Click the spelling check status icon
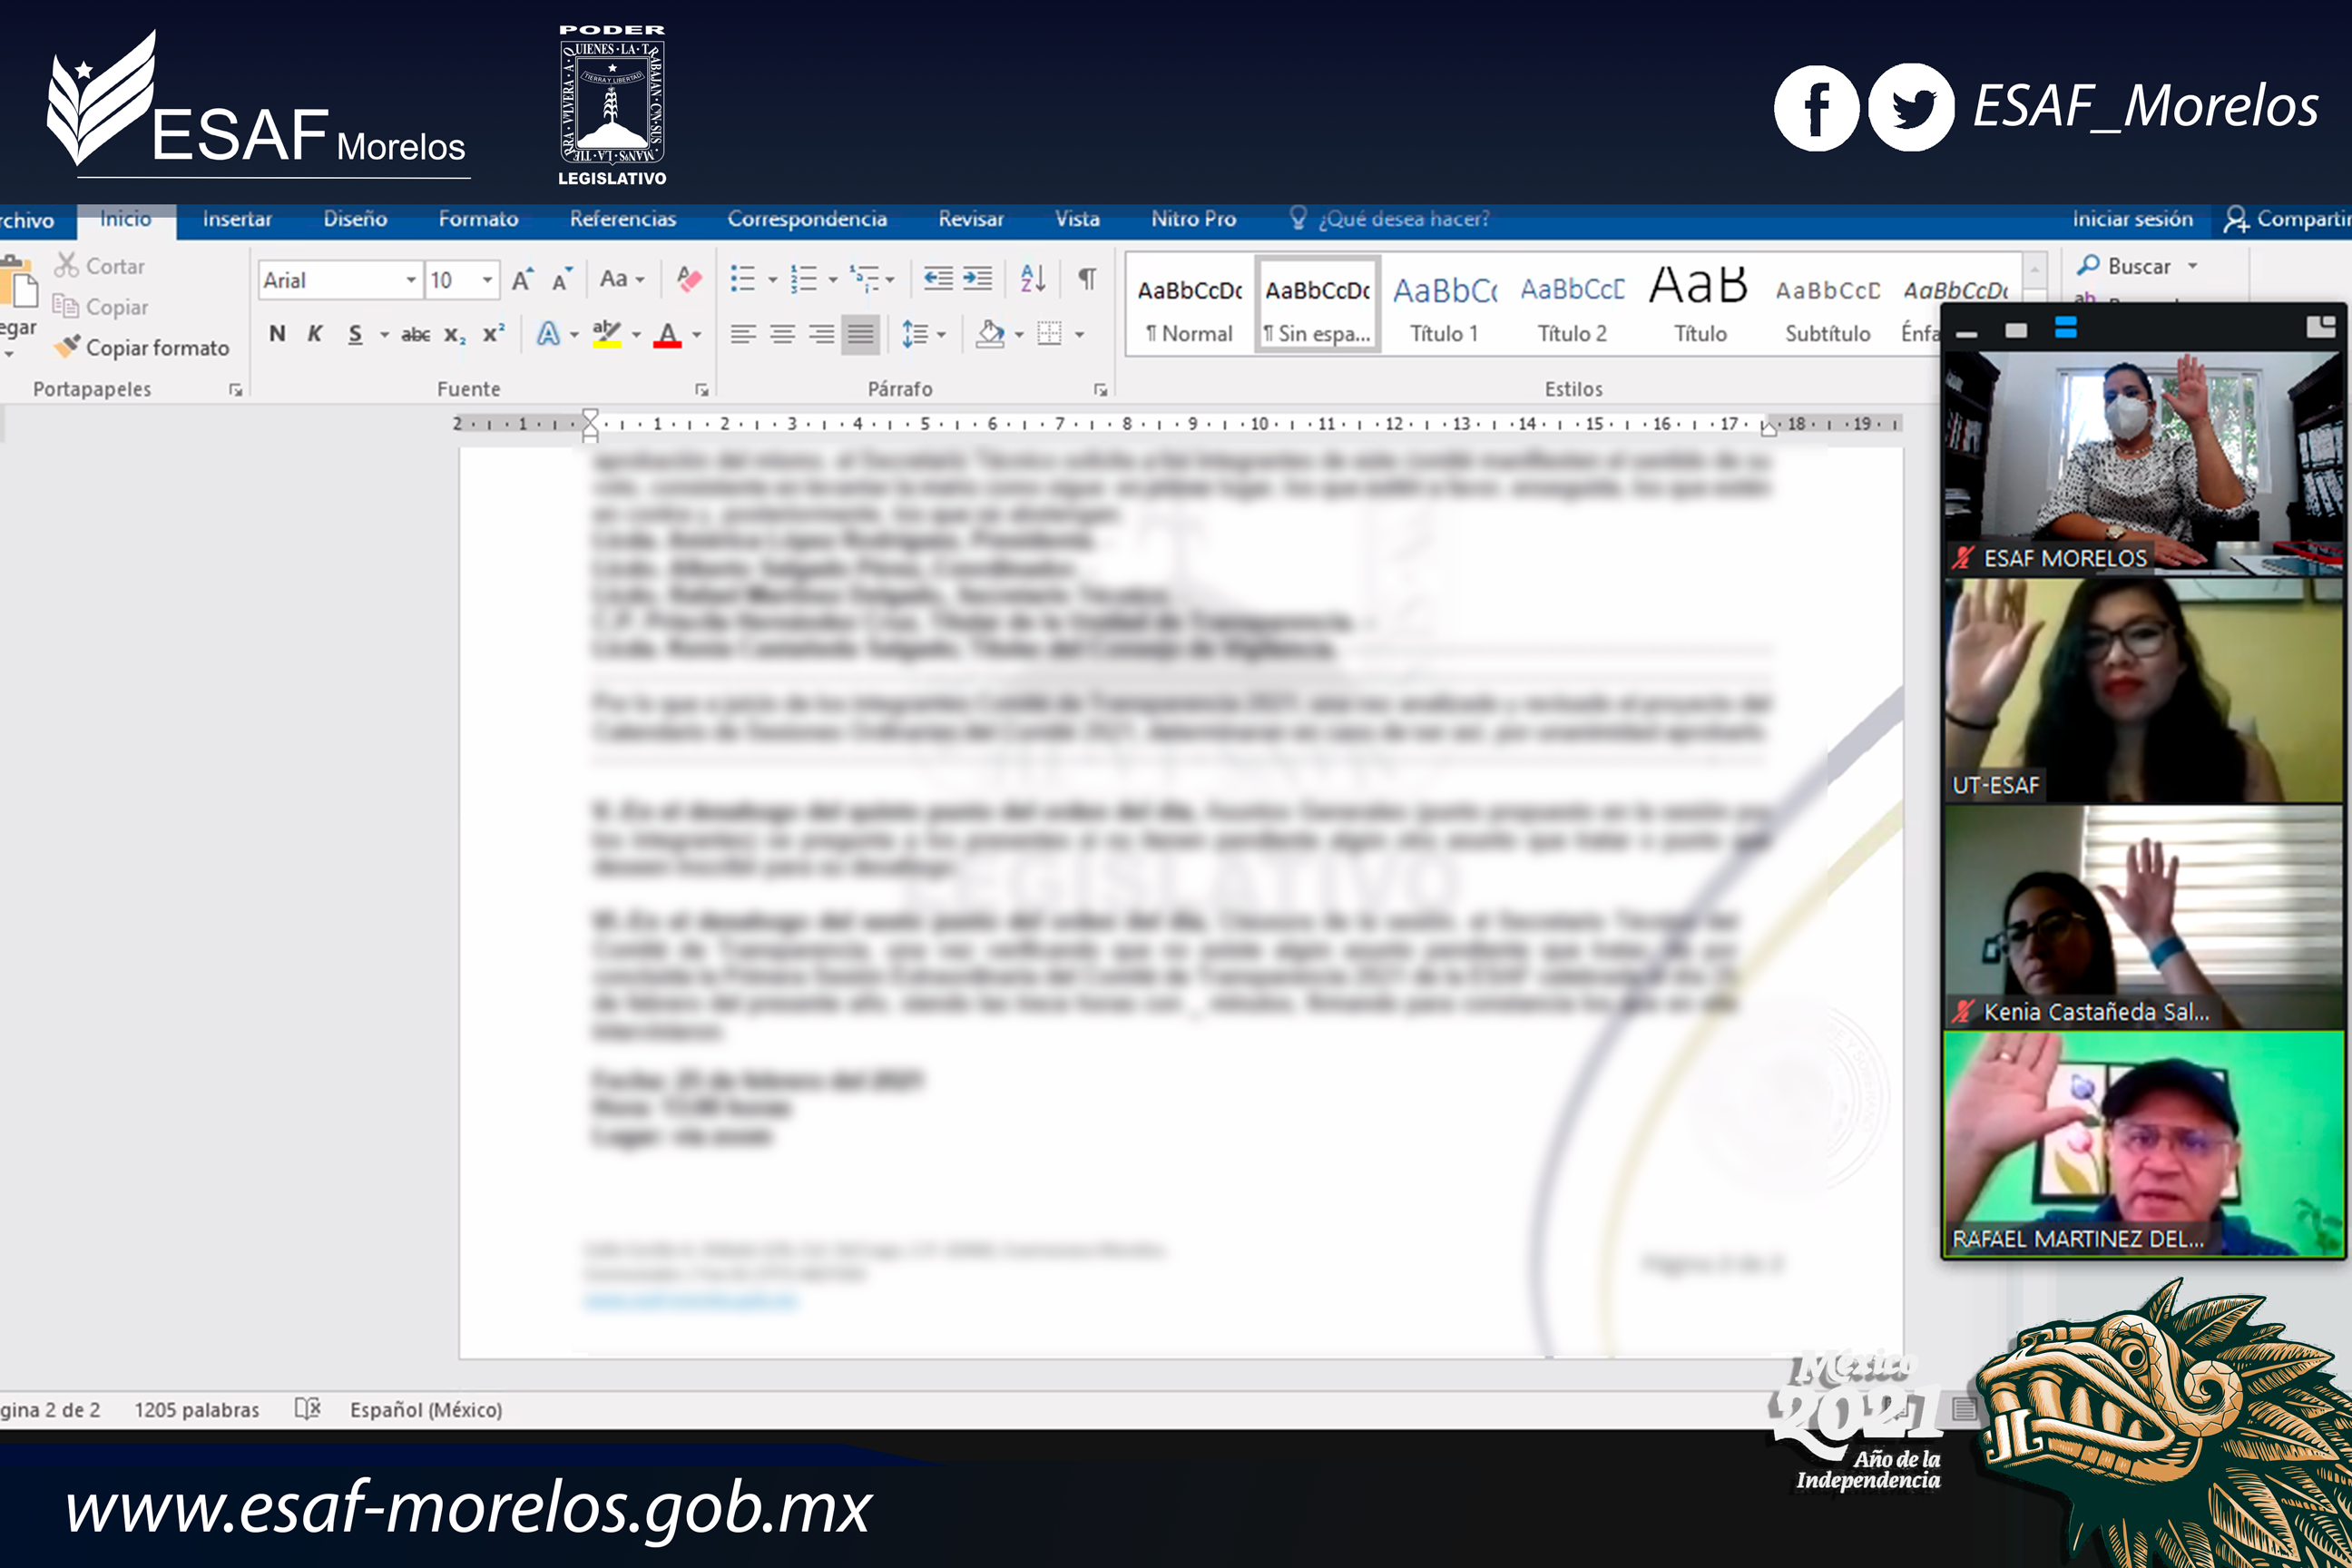 307,1409
